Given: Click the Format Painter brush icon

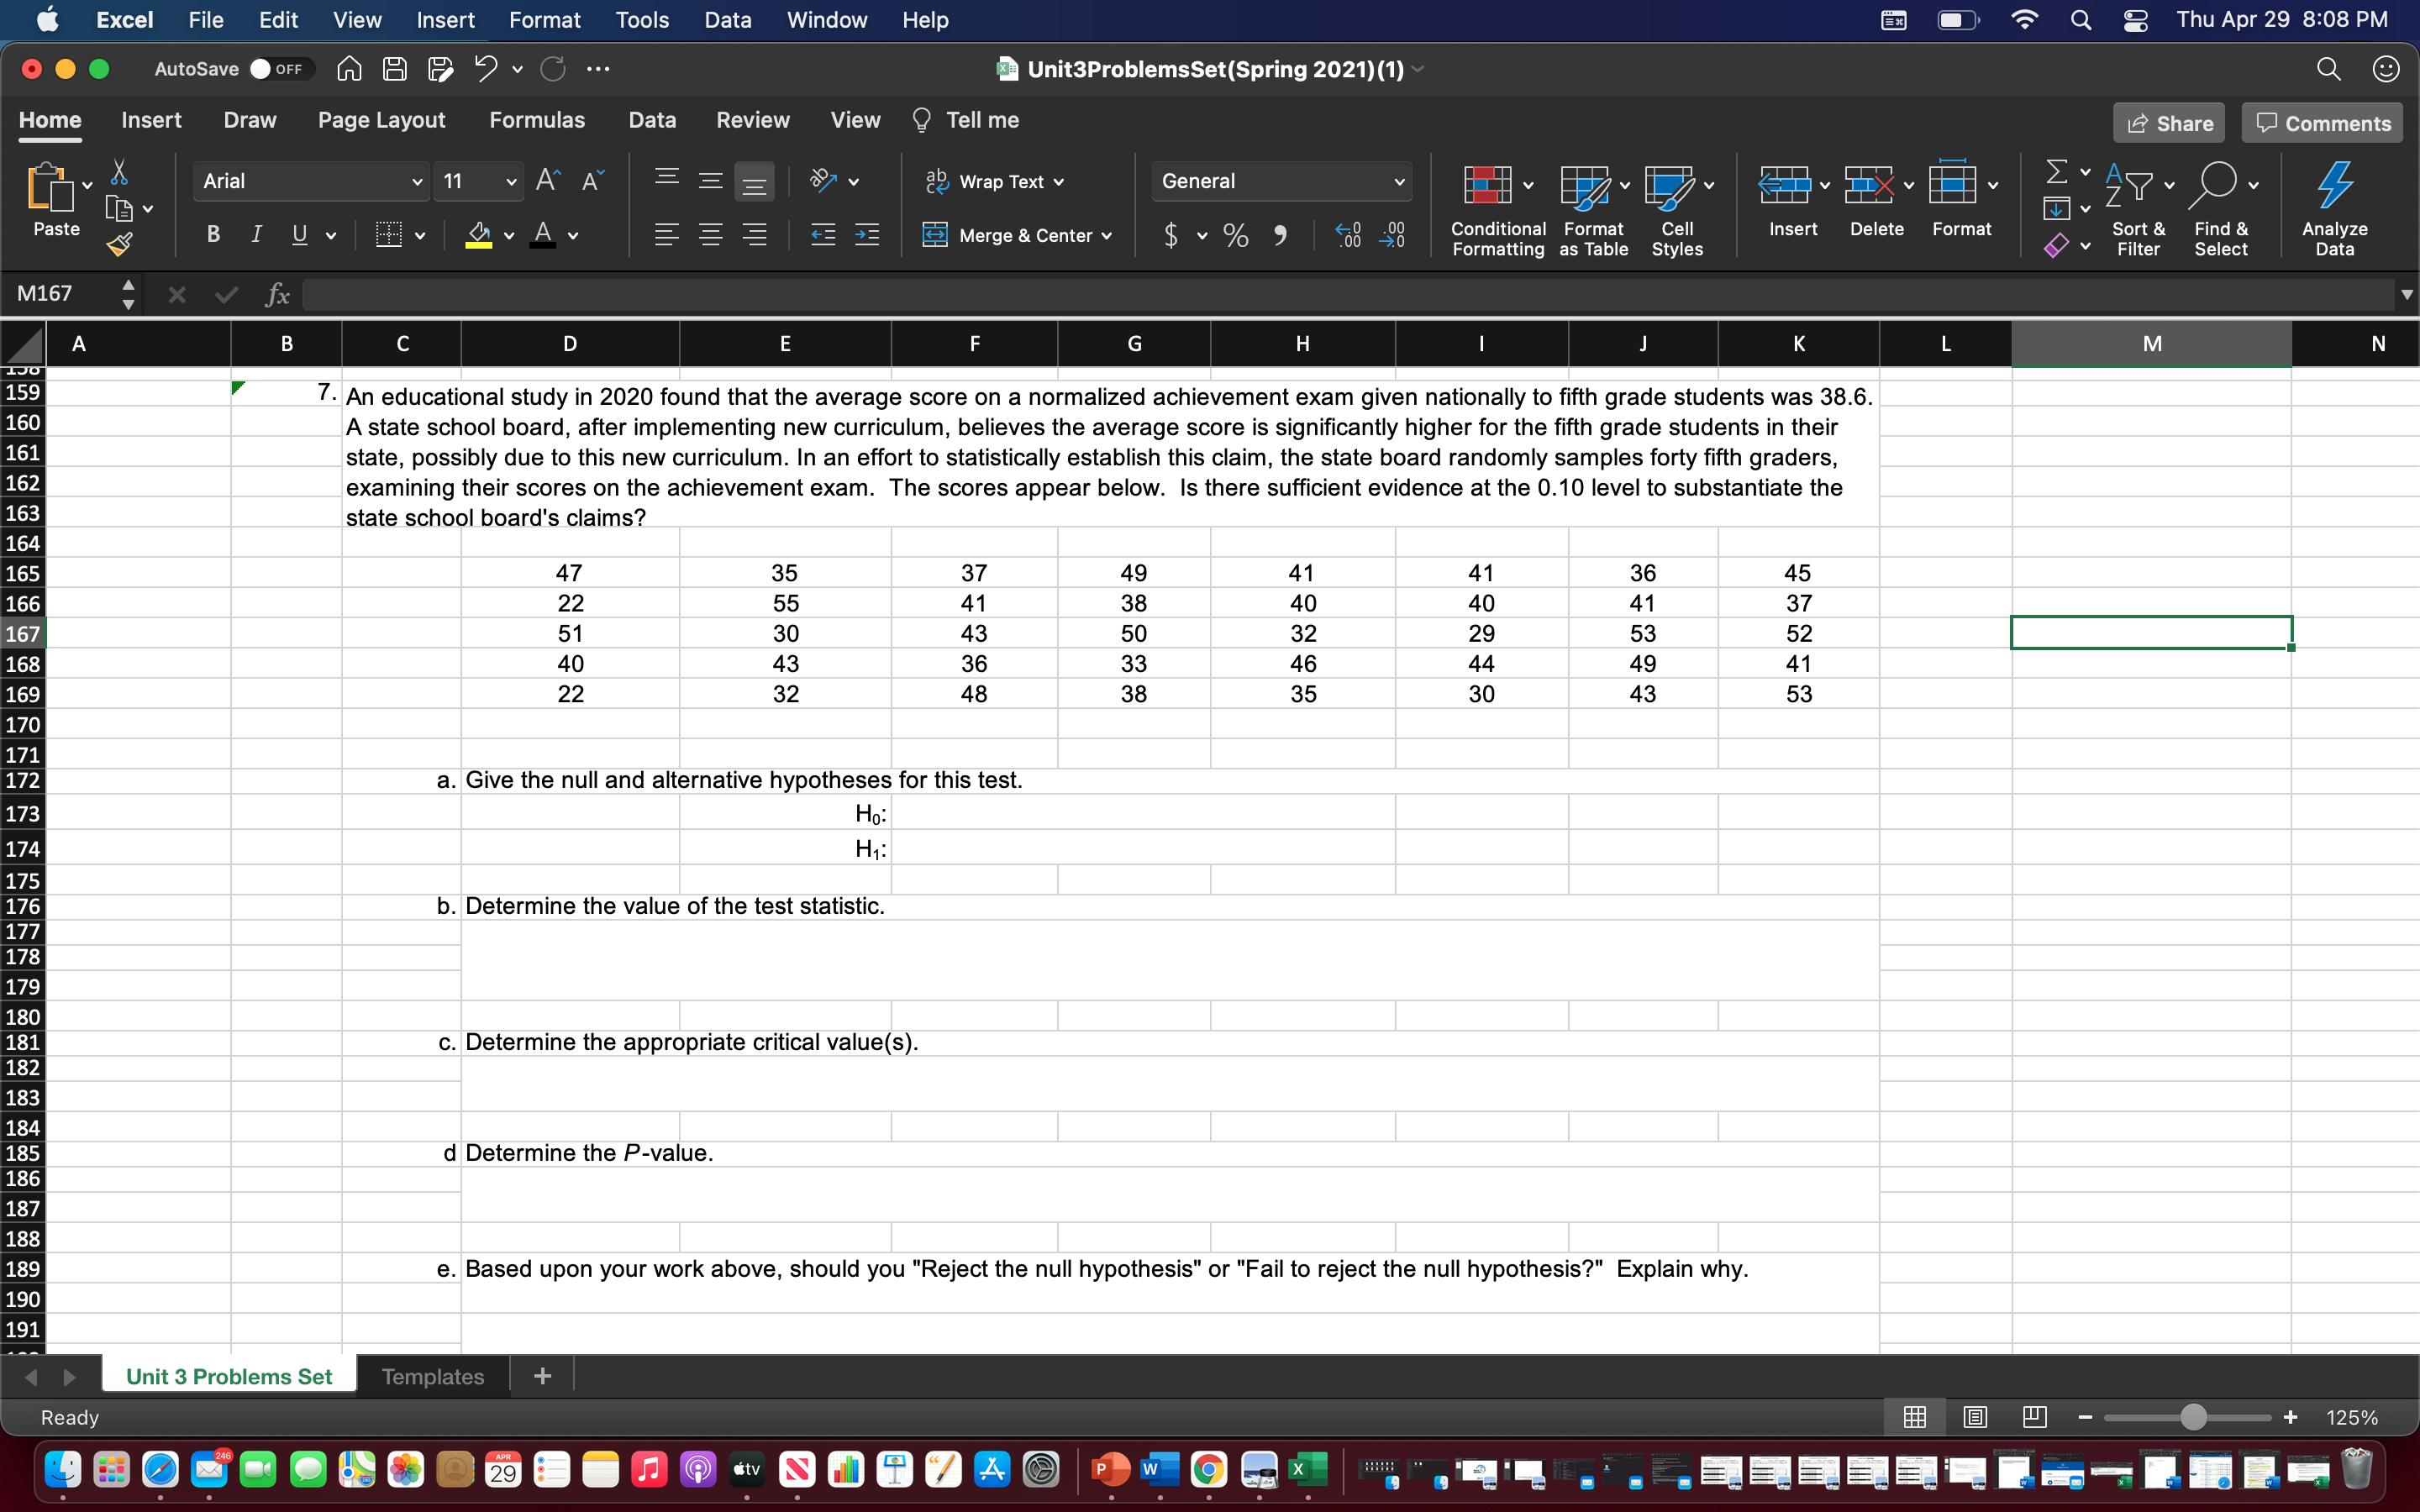Looking at the screenshot, I should pos(119,244).
